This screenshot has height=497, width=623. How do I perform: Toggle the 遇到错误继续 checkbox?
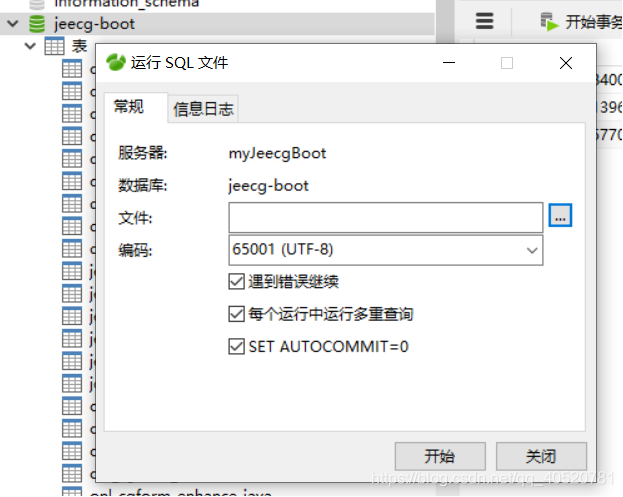[236, 281]
